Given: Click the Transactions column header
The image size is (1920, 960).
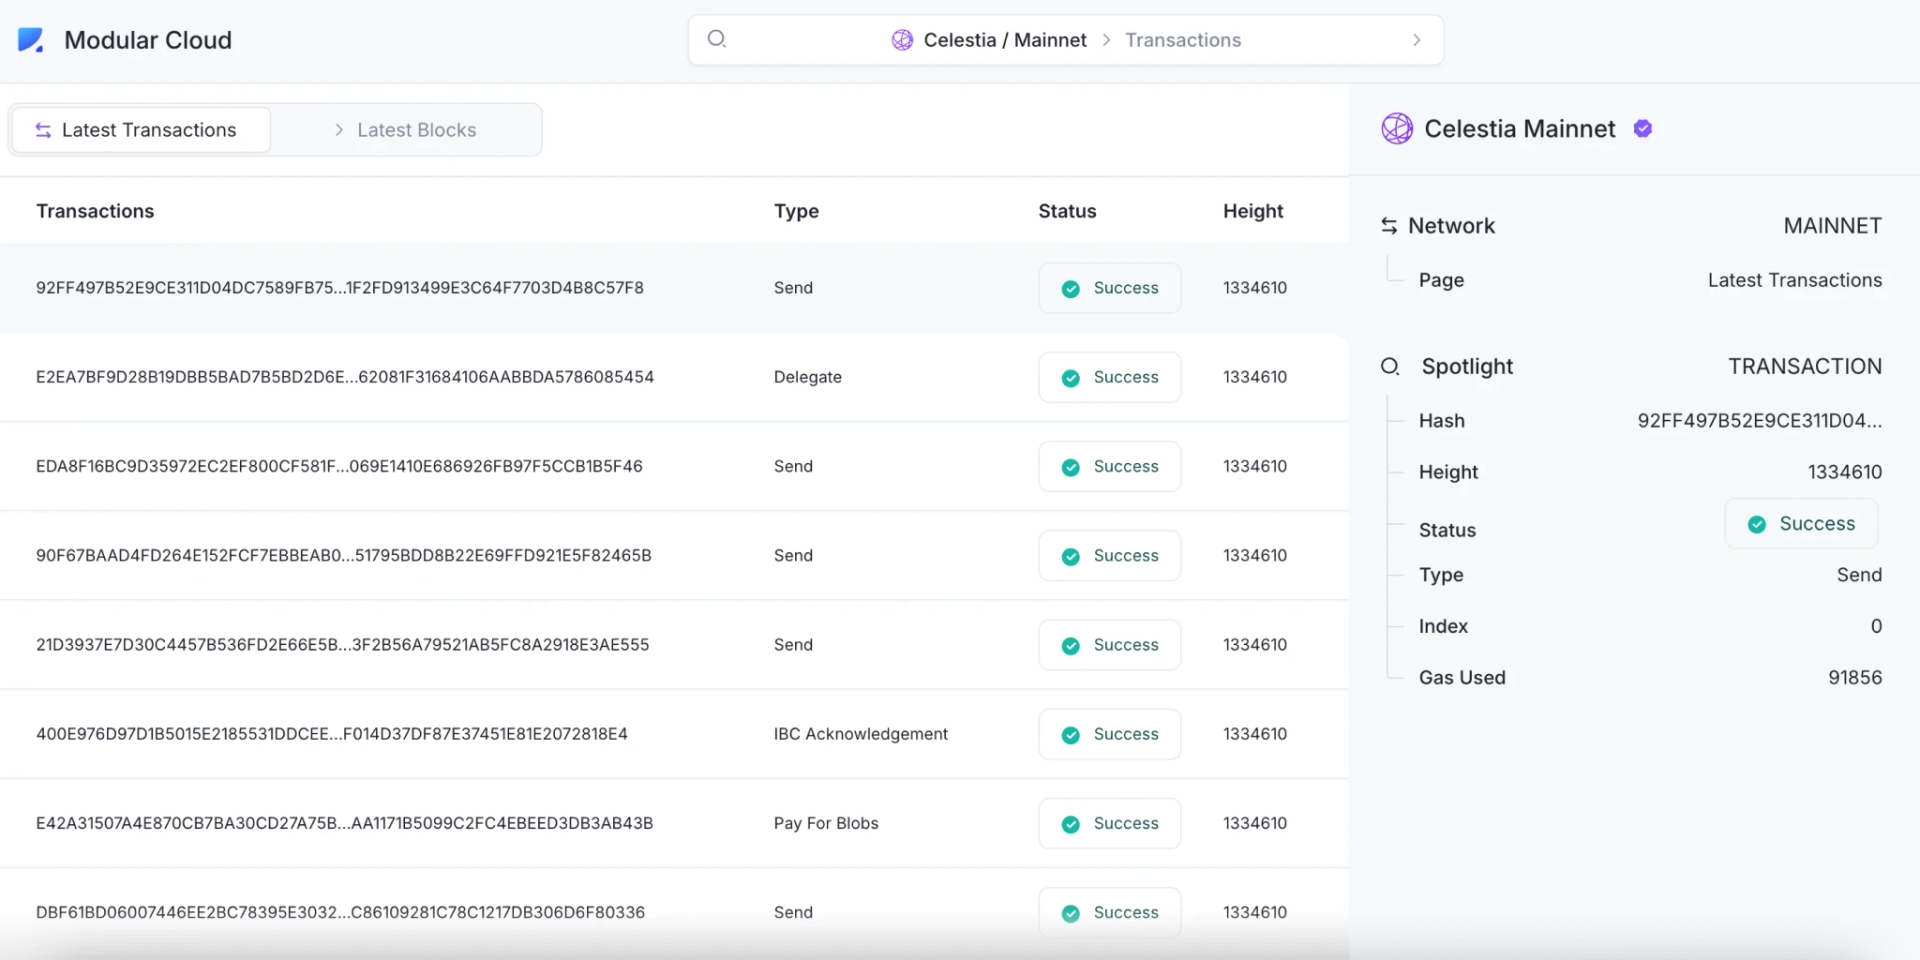Looking at the screenshot, I should click(x=95, y=211).
